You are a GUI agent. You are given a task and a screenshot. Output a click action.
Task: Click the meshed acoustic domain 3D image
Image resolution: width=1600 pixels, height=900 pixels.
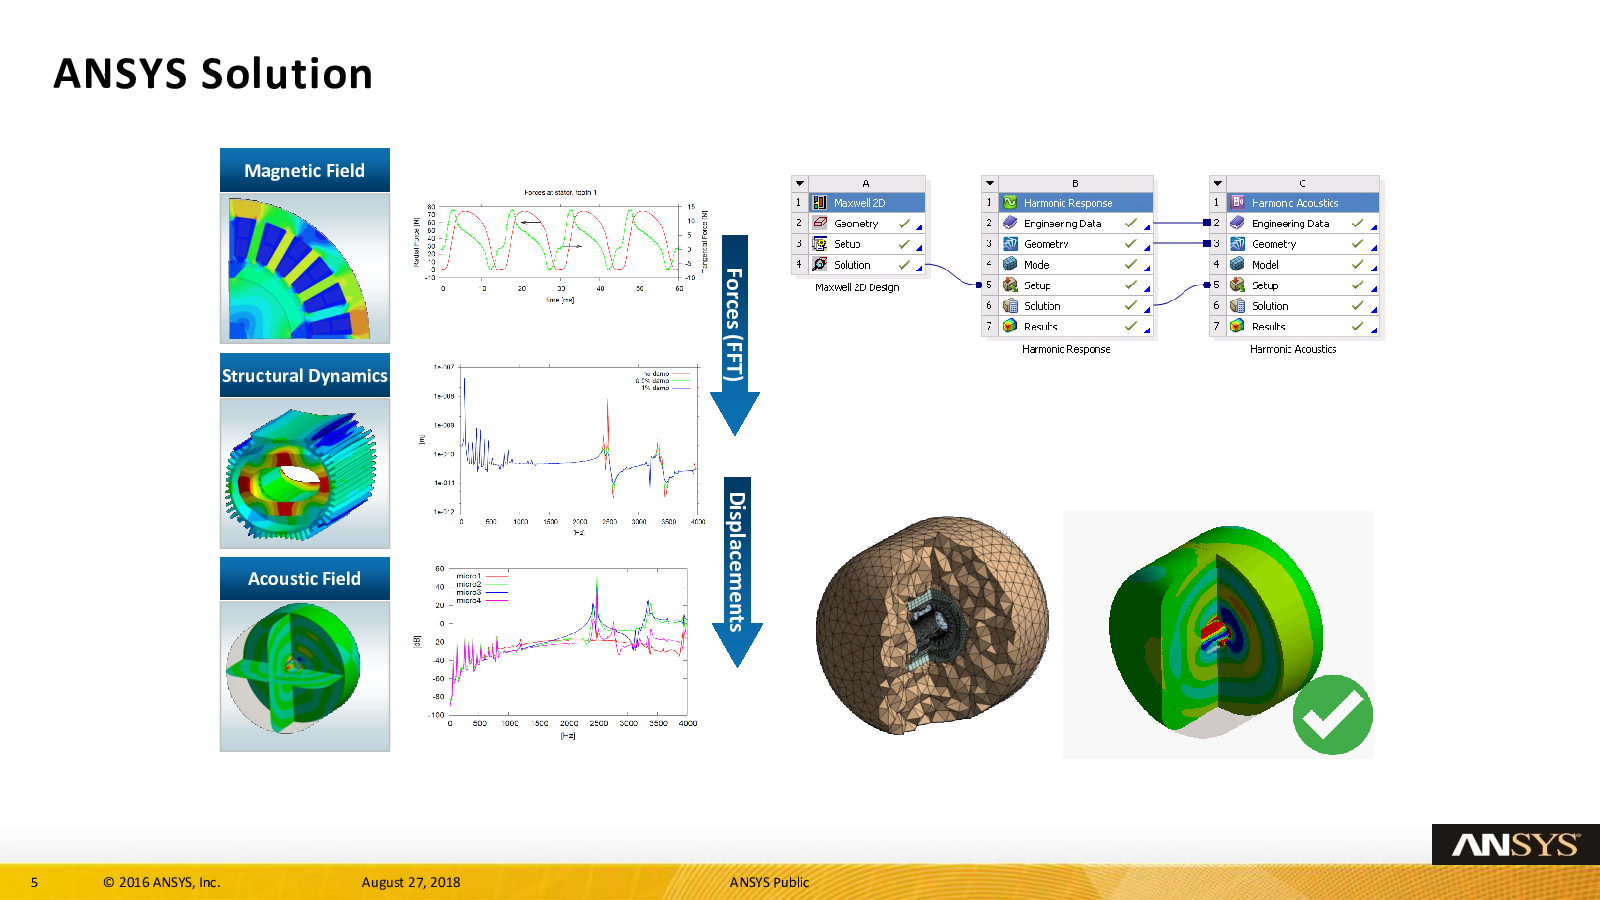932,626
